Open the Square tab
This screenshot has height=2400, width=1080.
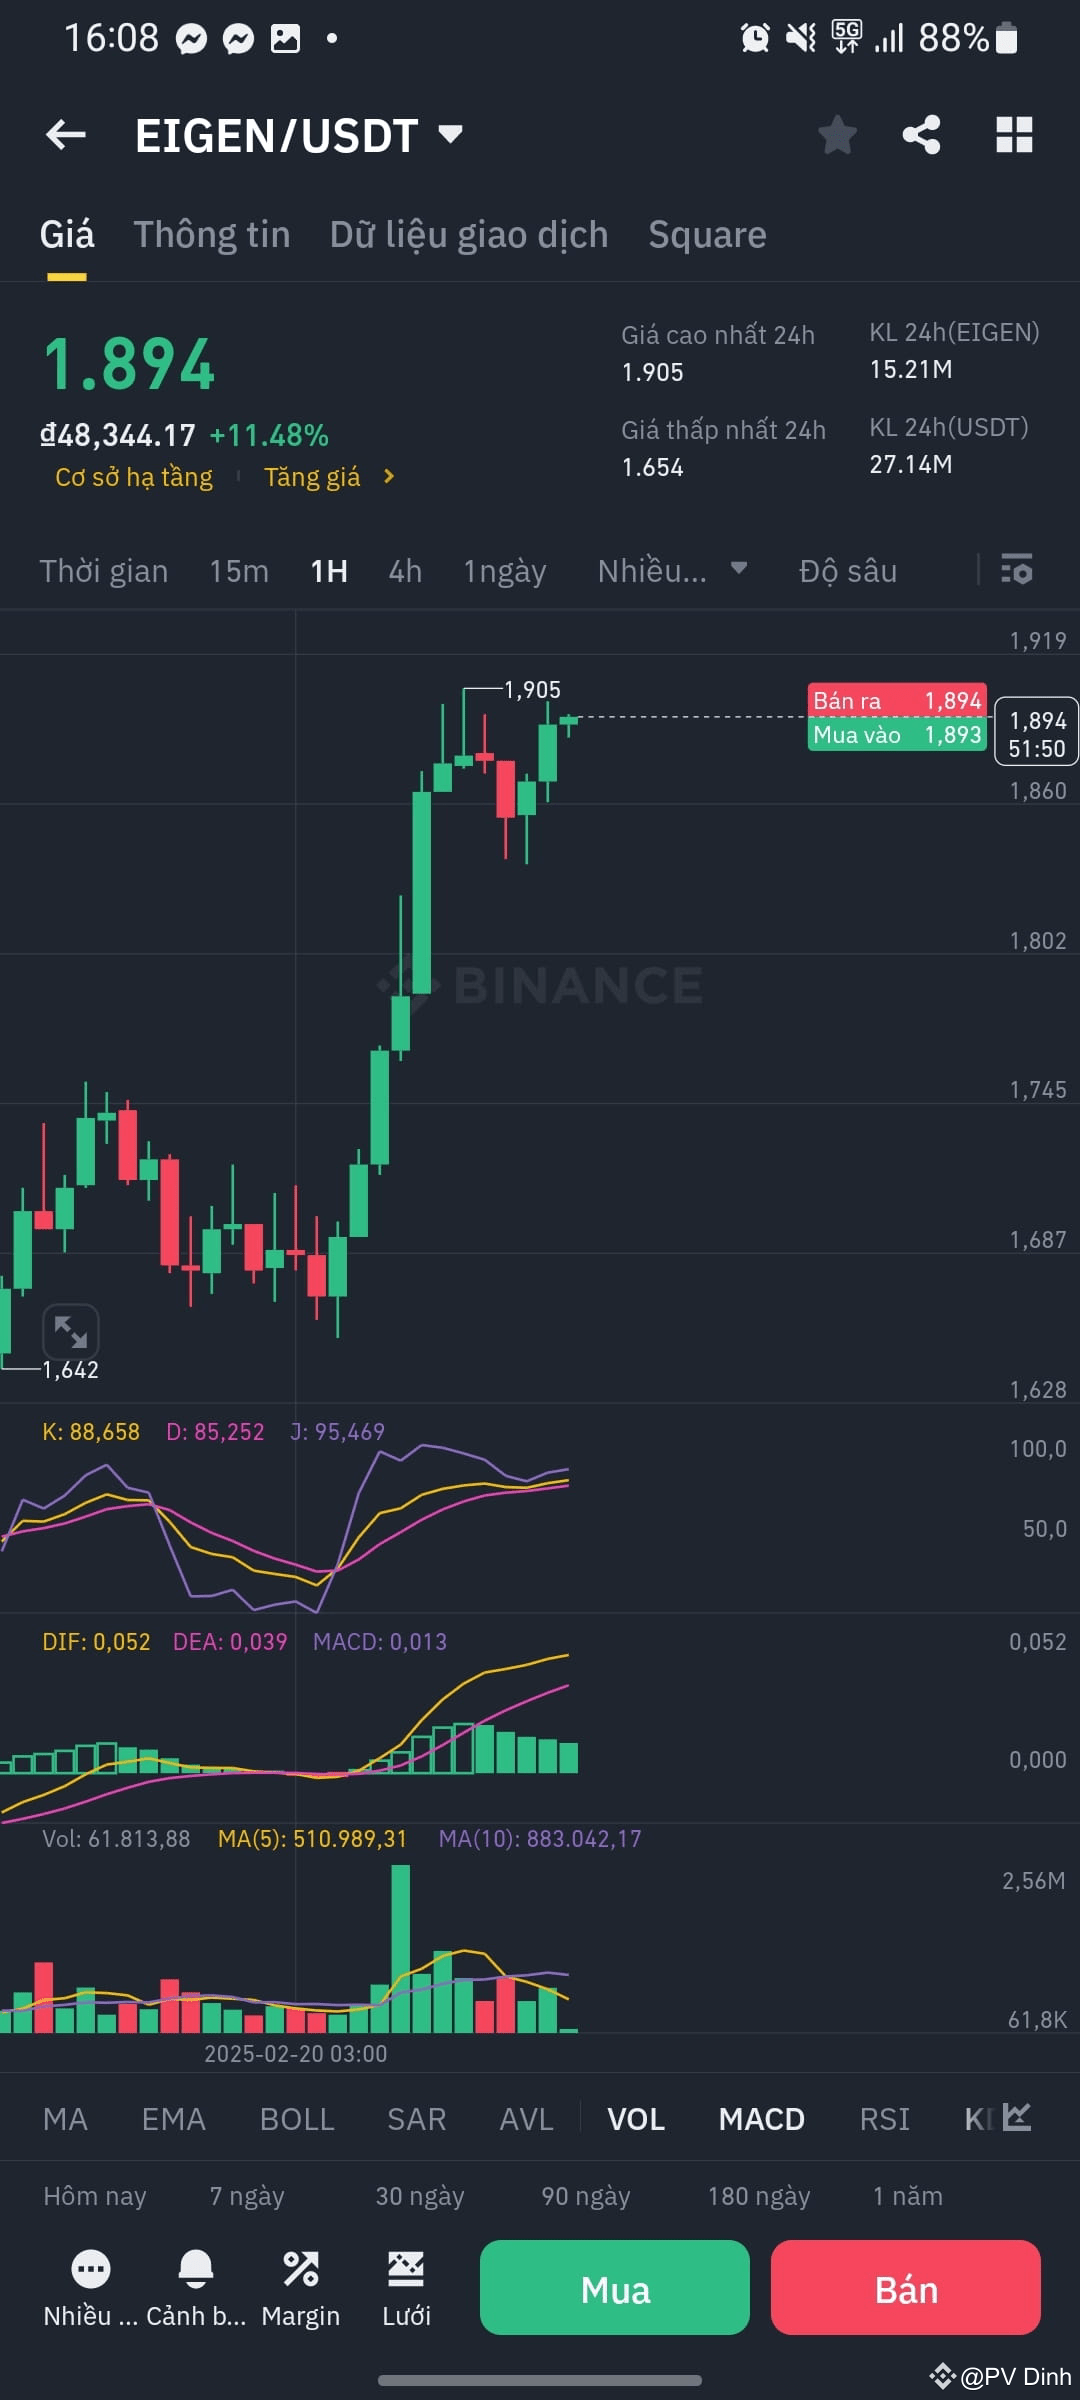point(707,234)
